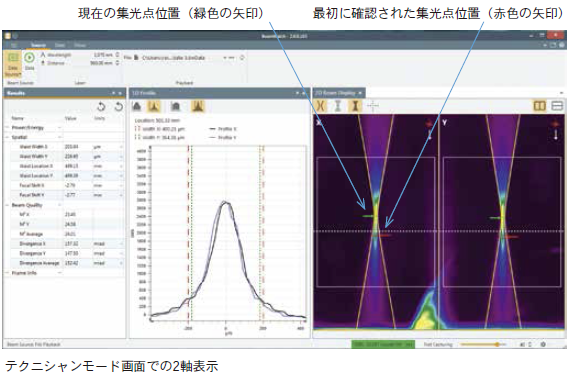570x380 pixels.
Task: Click the second reset arrow in Results
Action: [119, 107]
